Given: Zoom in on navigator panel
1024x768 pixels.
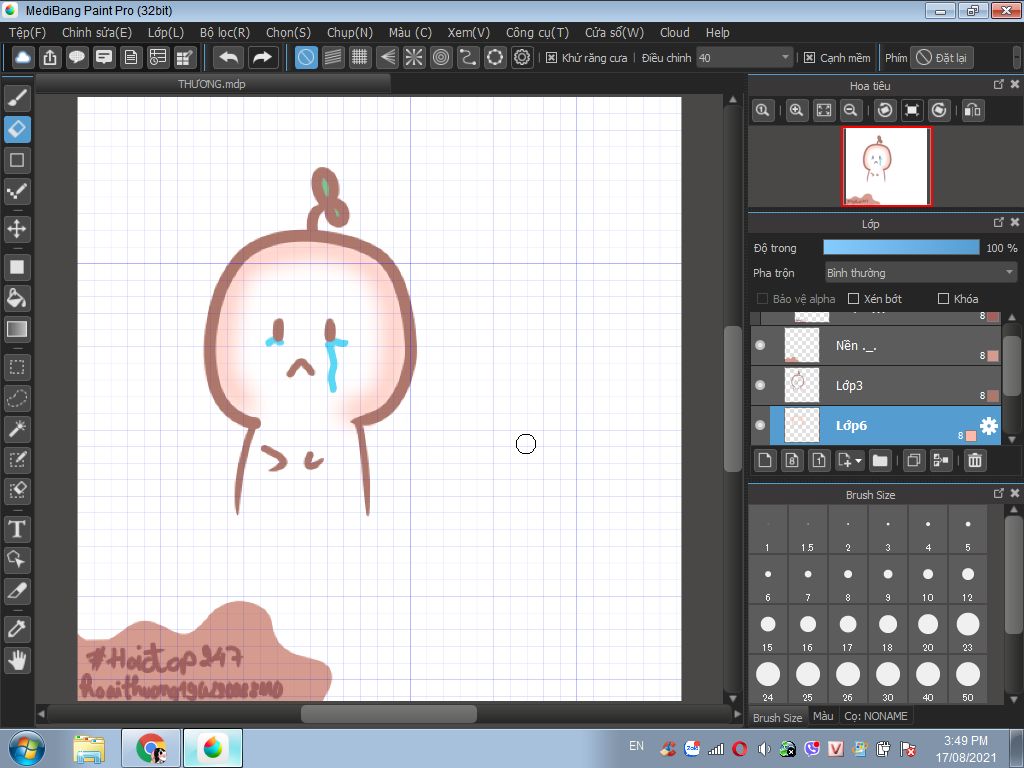Looking at the screenshot, I should pyautogui.click(x=796, y=110).
